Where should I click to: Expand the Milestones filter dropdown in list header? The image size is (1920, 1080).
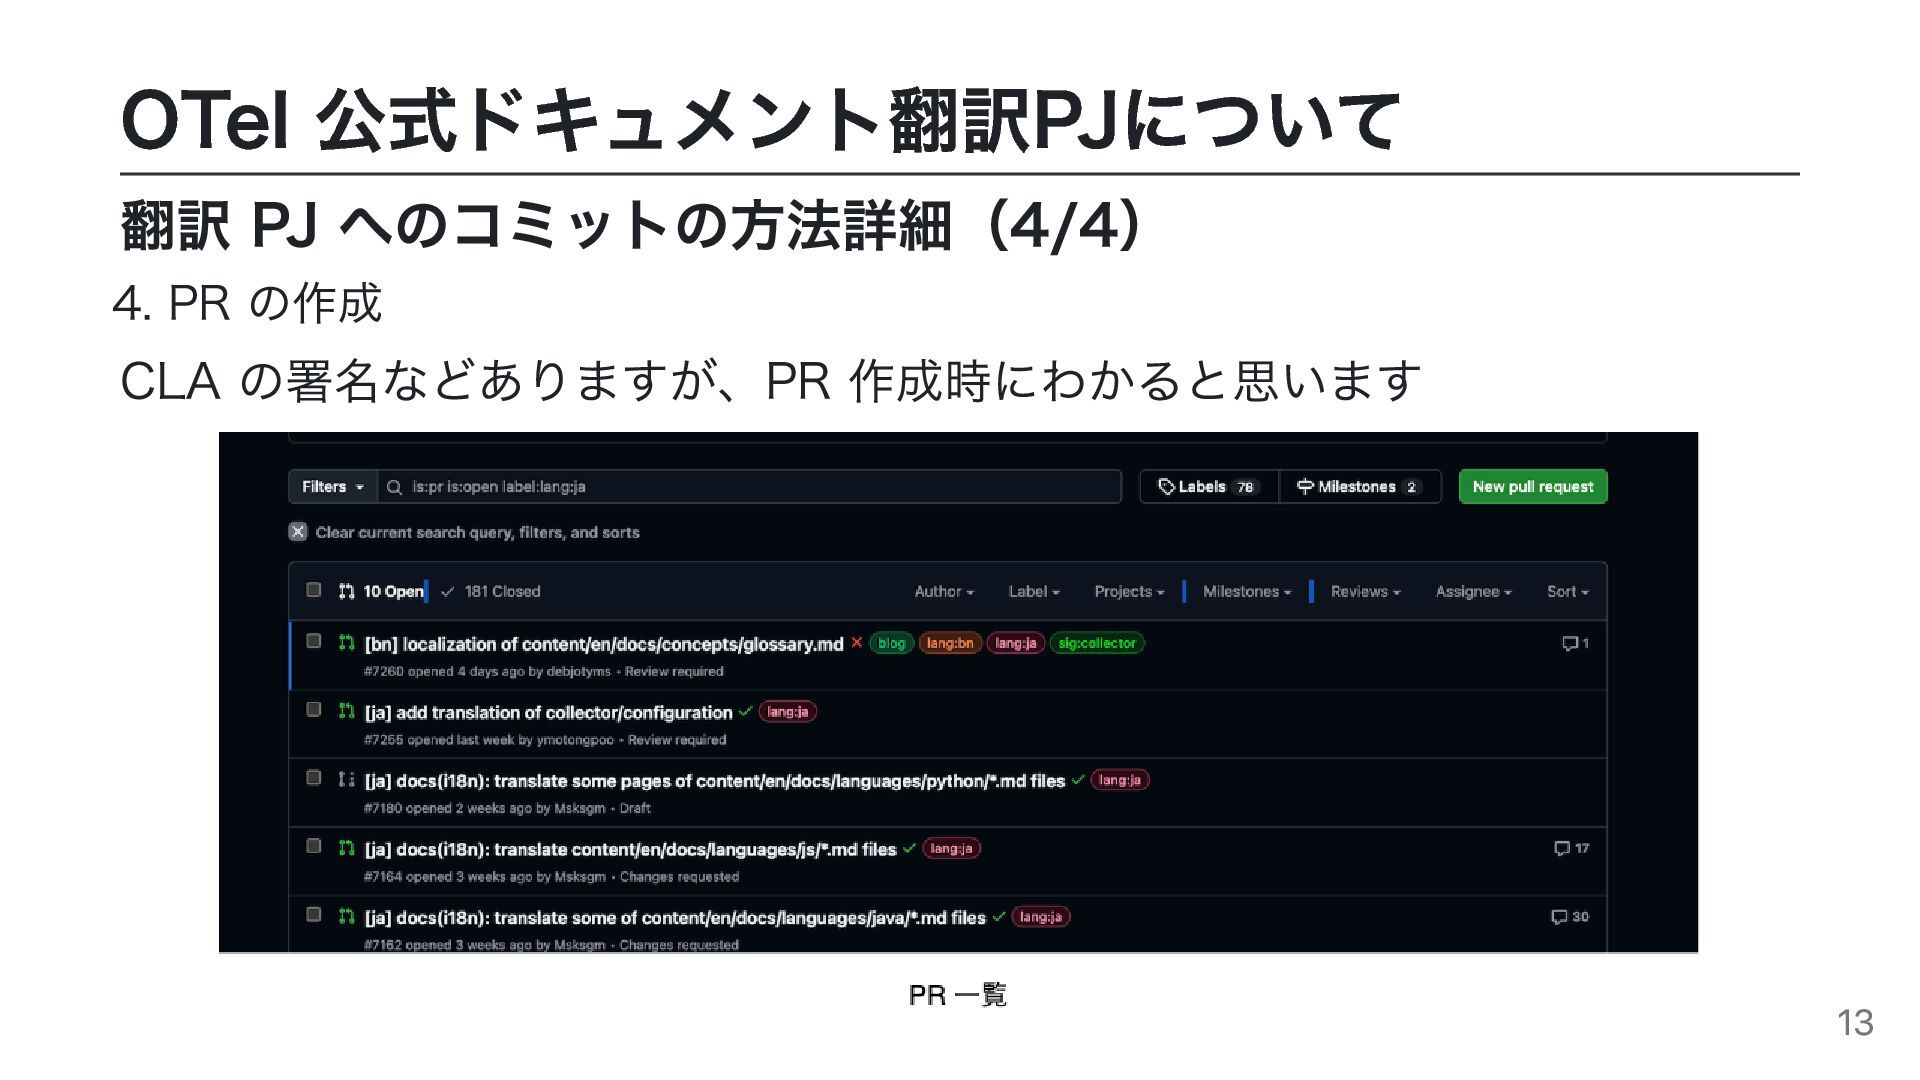(1247, 592)
